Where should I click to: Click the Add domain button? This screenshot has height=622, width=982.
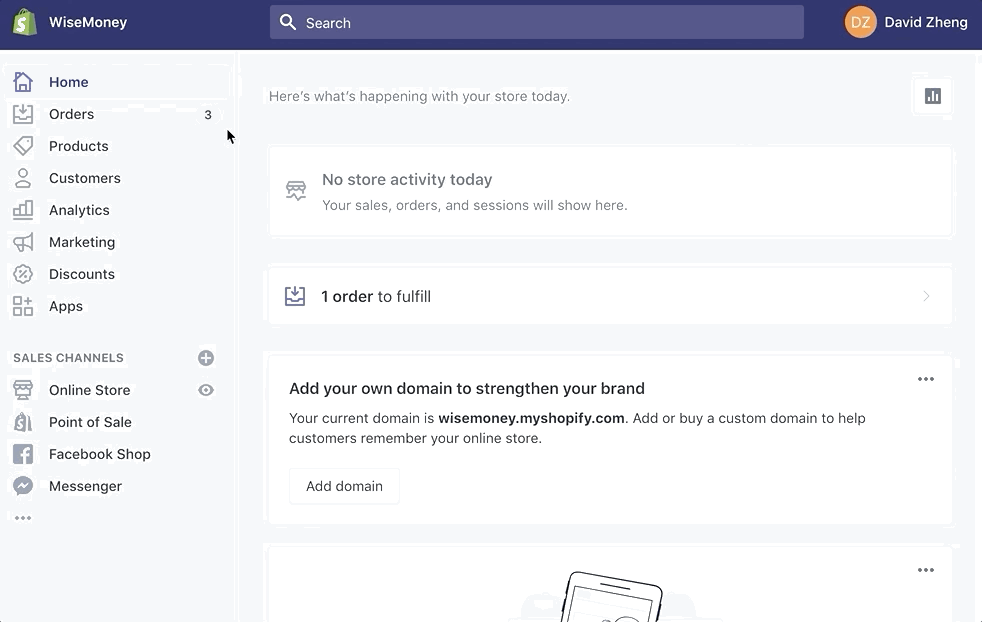344,486
